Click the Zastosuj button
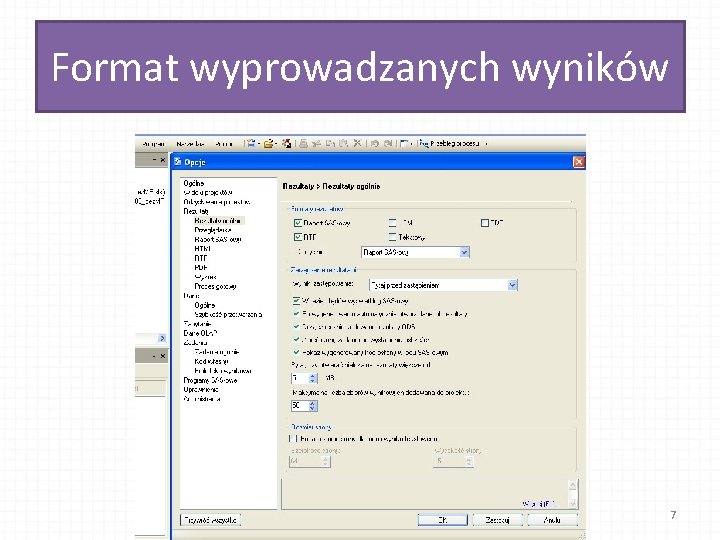Screen dimensions: 720x540 click(498, 520)
